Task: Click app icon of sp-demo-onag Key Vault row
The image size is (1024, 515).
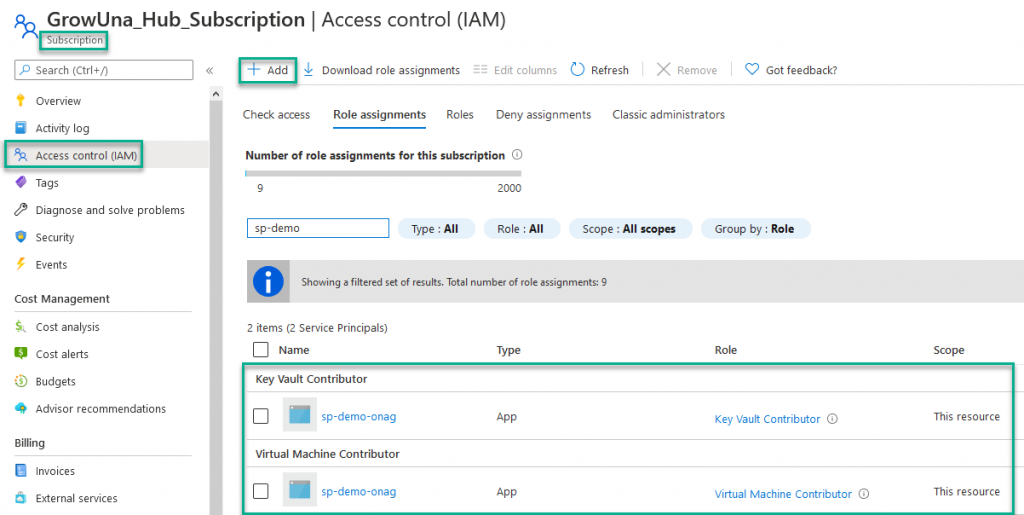Action: point(300,414)
